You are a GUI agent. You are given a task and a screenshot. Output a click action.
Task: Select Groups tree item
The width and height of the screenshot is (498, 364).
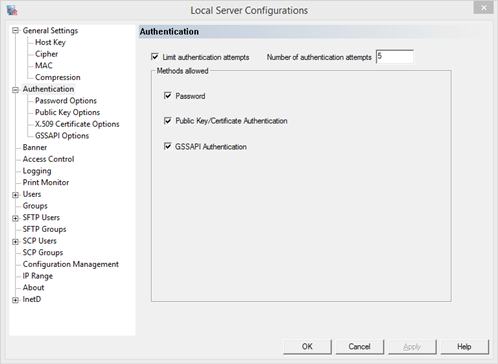[x=35, y=206]
